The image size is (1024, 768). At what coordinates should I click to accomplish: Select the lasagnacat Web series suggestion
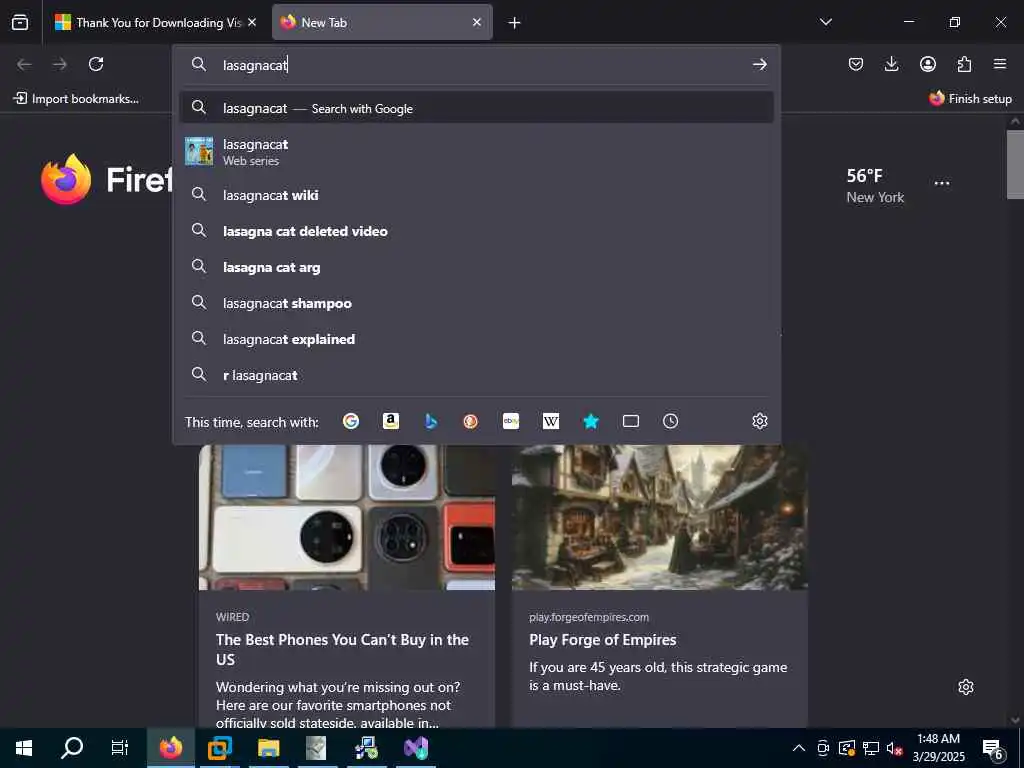[x=477, y=152]
